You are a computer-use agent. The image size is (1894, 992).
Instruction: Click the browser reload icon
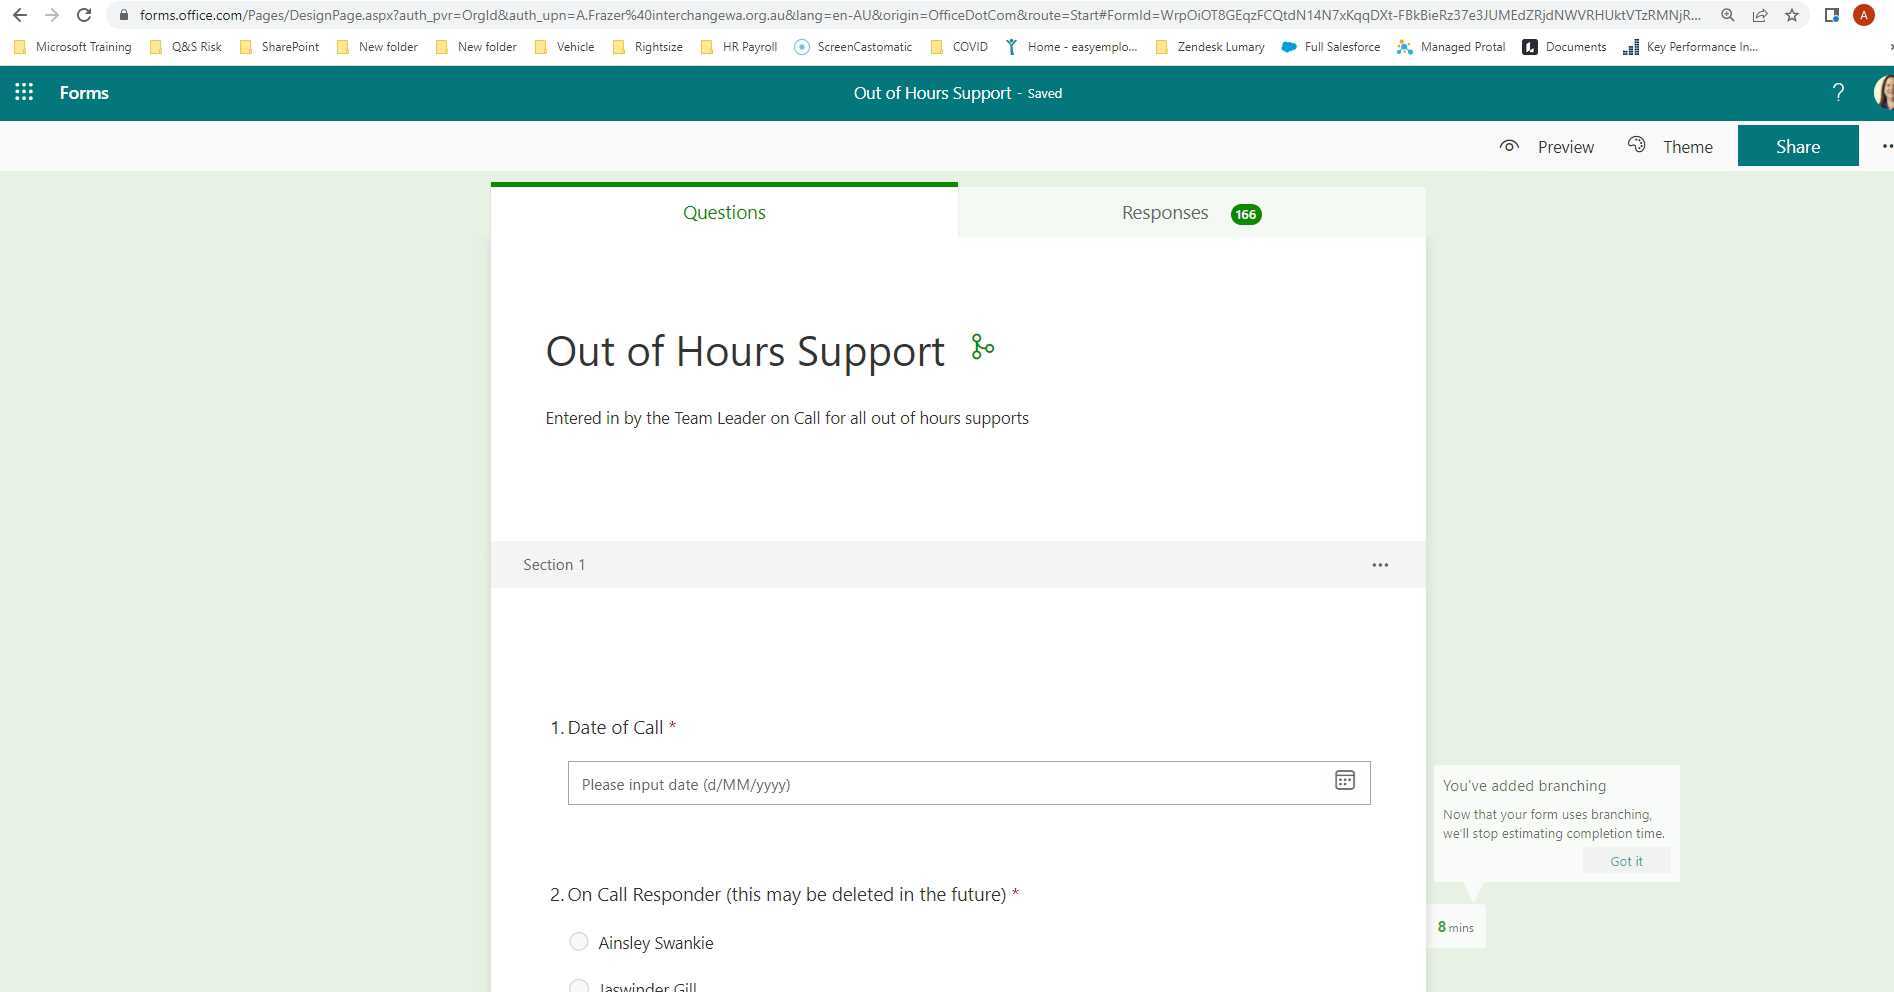coord(84,15)
